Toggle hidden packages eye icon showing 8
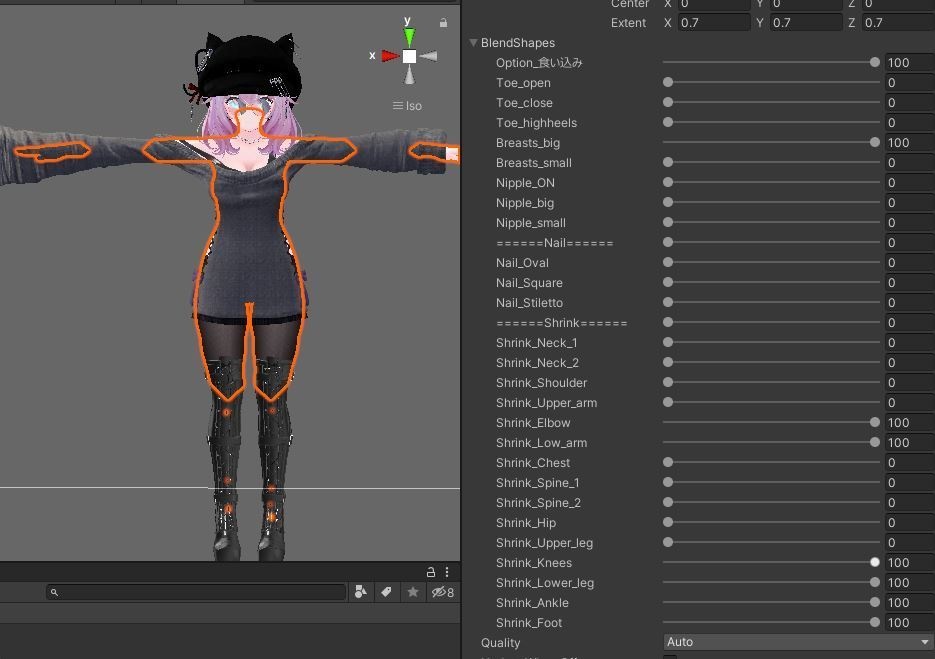Image resolution: width=935 pixels, height=659 pixels. point(443,592)
